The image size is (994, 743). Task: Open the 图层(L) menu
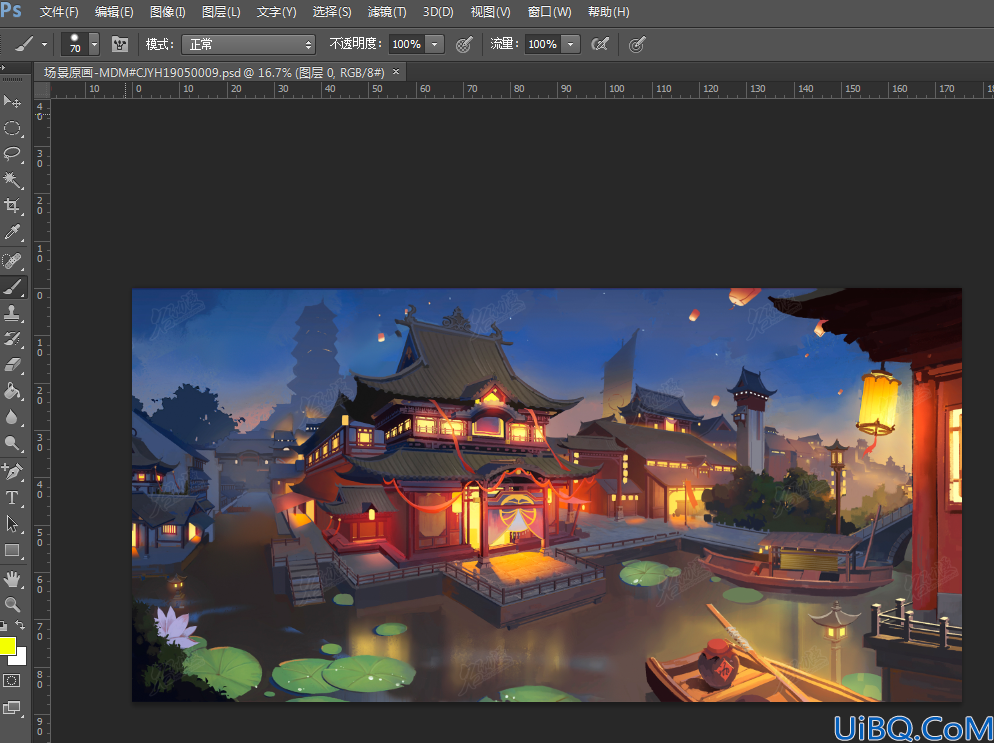221,11
